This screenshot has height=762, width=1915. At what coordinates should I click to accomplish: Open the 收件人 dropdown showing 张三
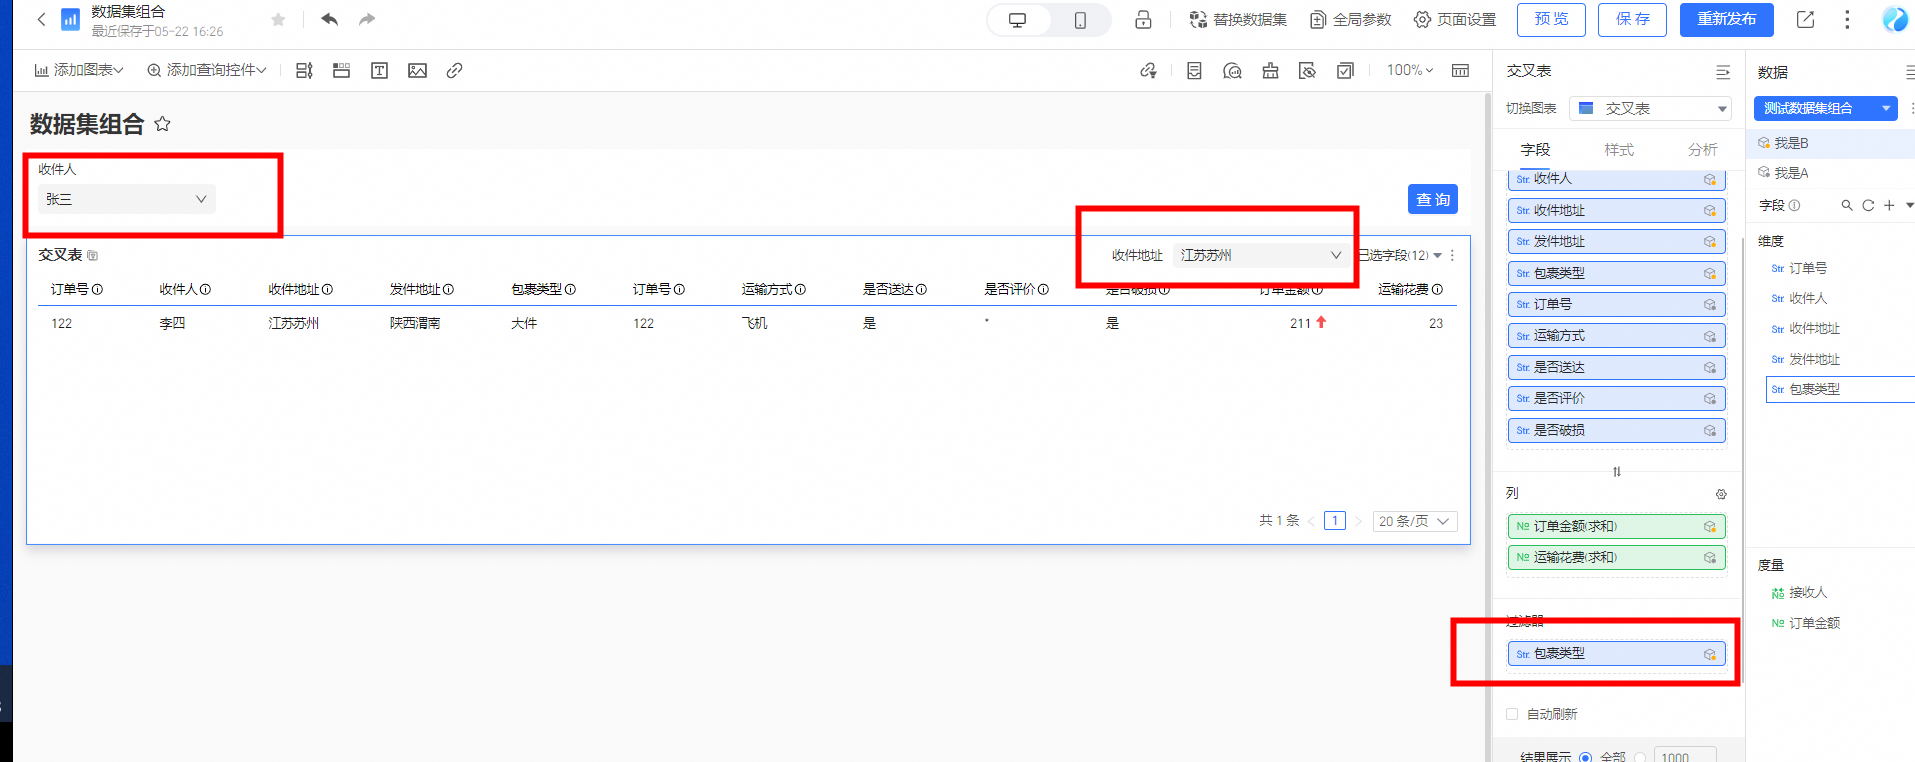127,199
